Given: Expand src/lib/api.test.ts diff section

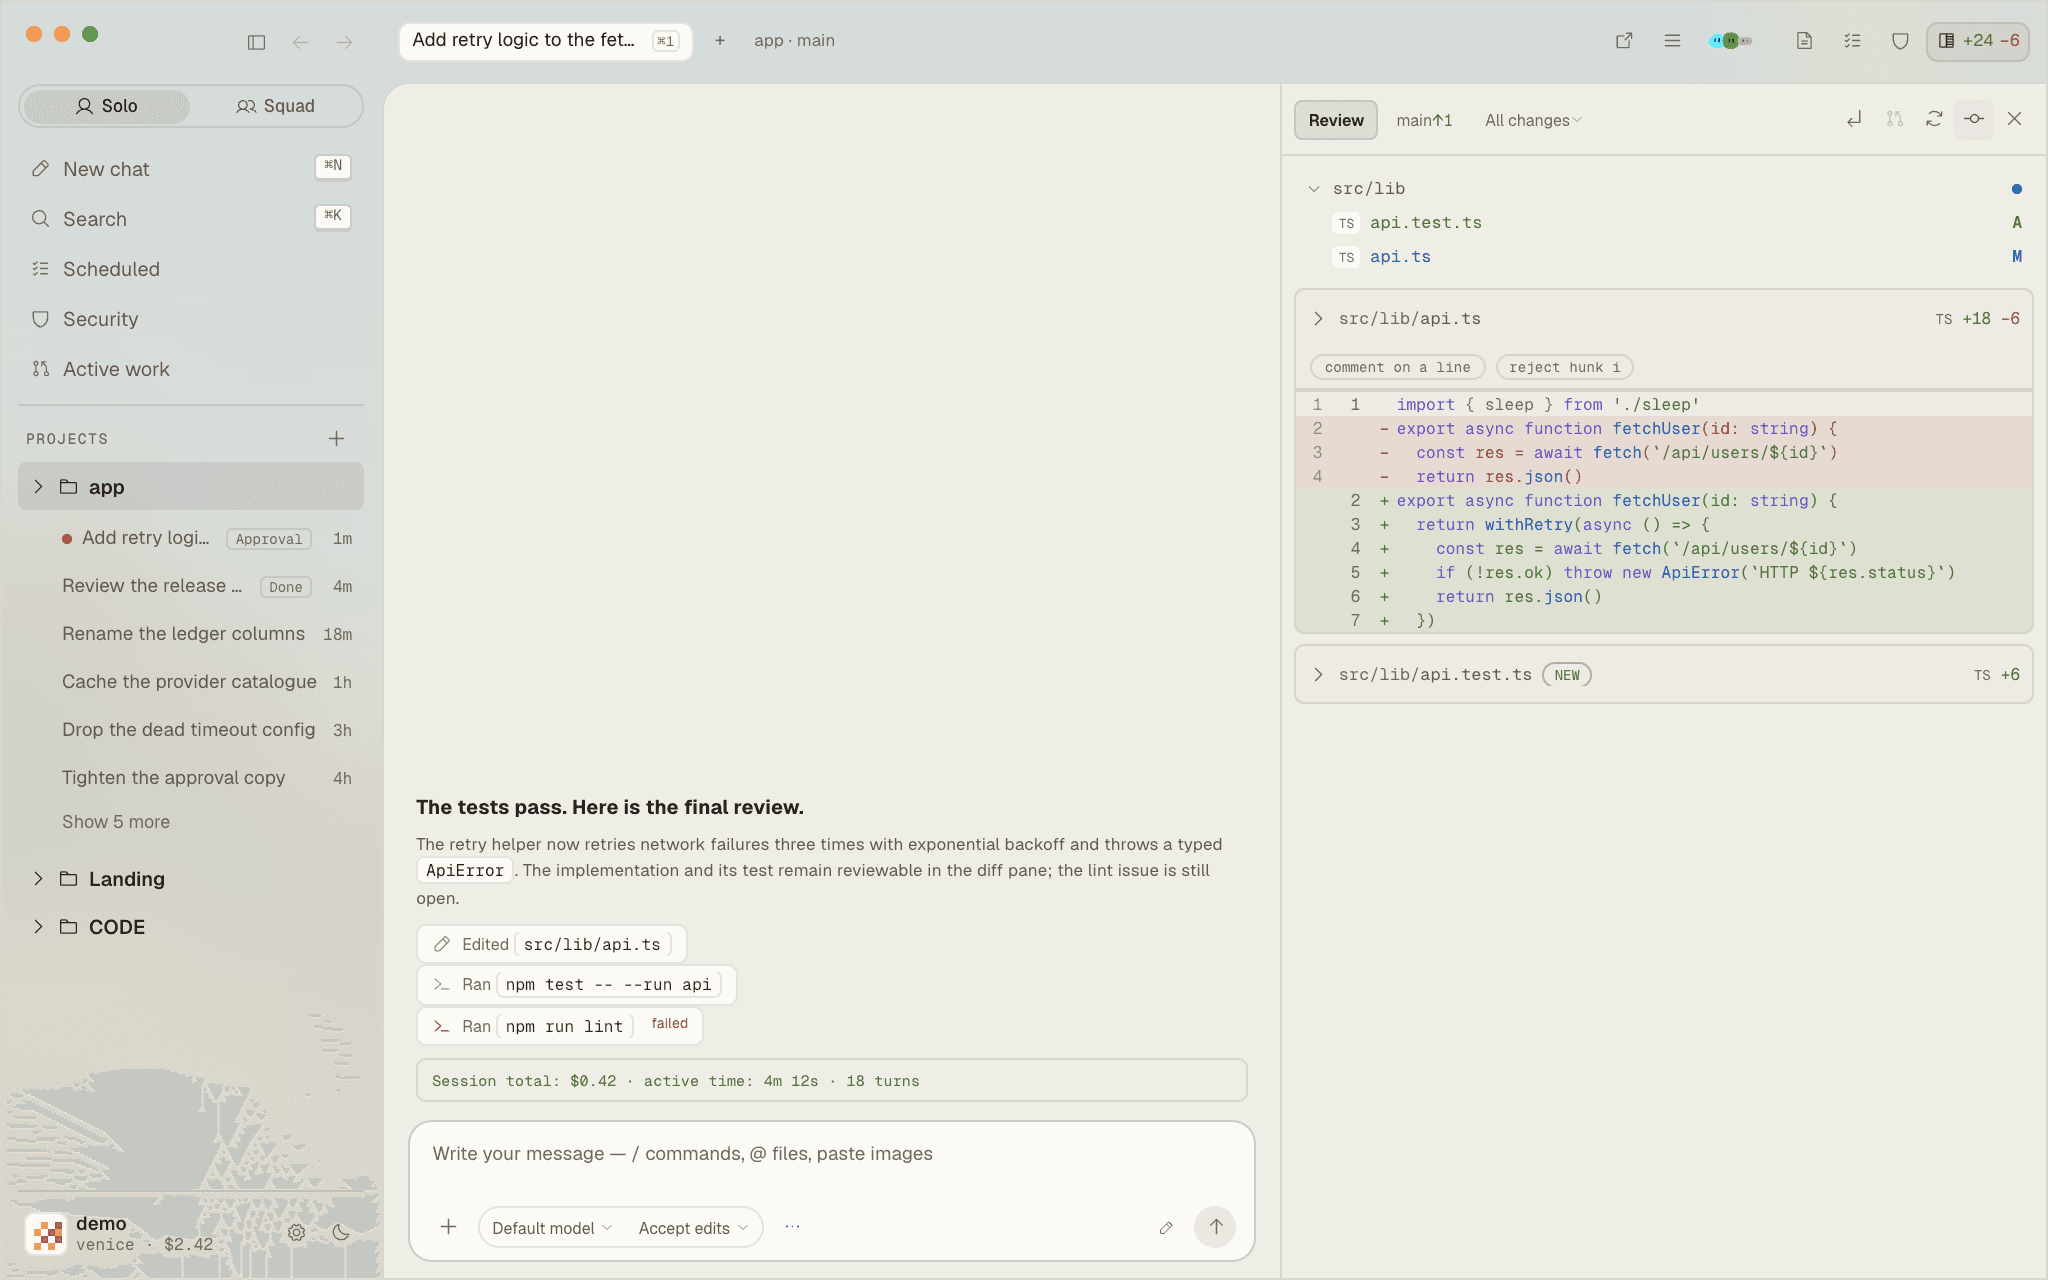Looking at the screenshot, I should point(1318,675).
